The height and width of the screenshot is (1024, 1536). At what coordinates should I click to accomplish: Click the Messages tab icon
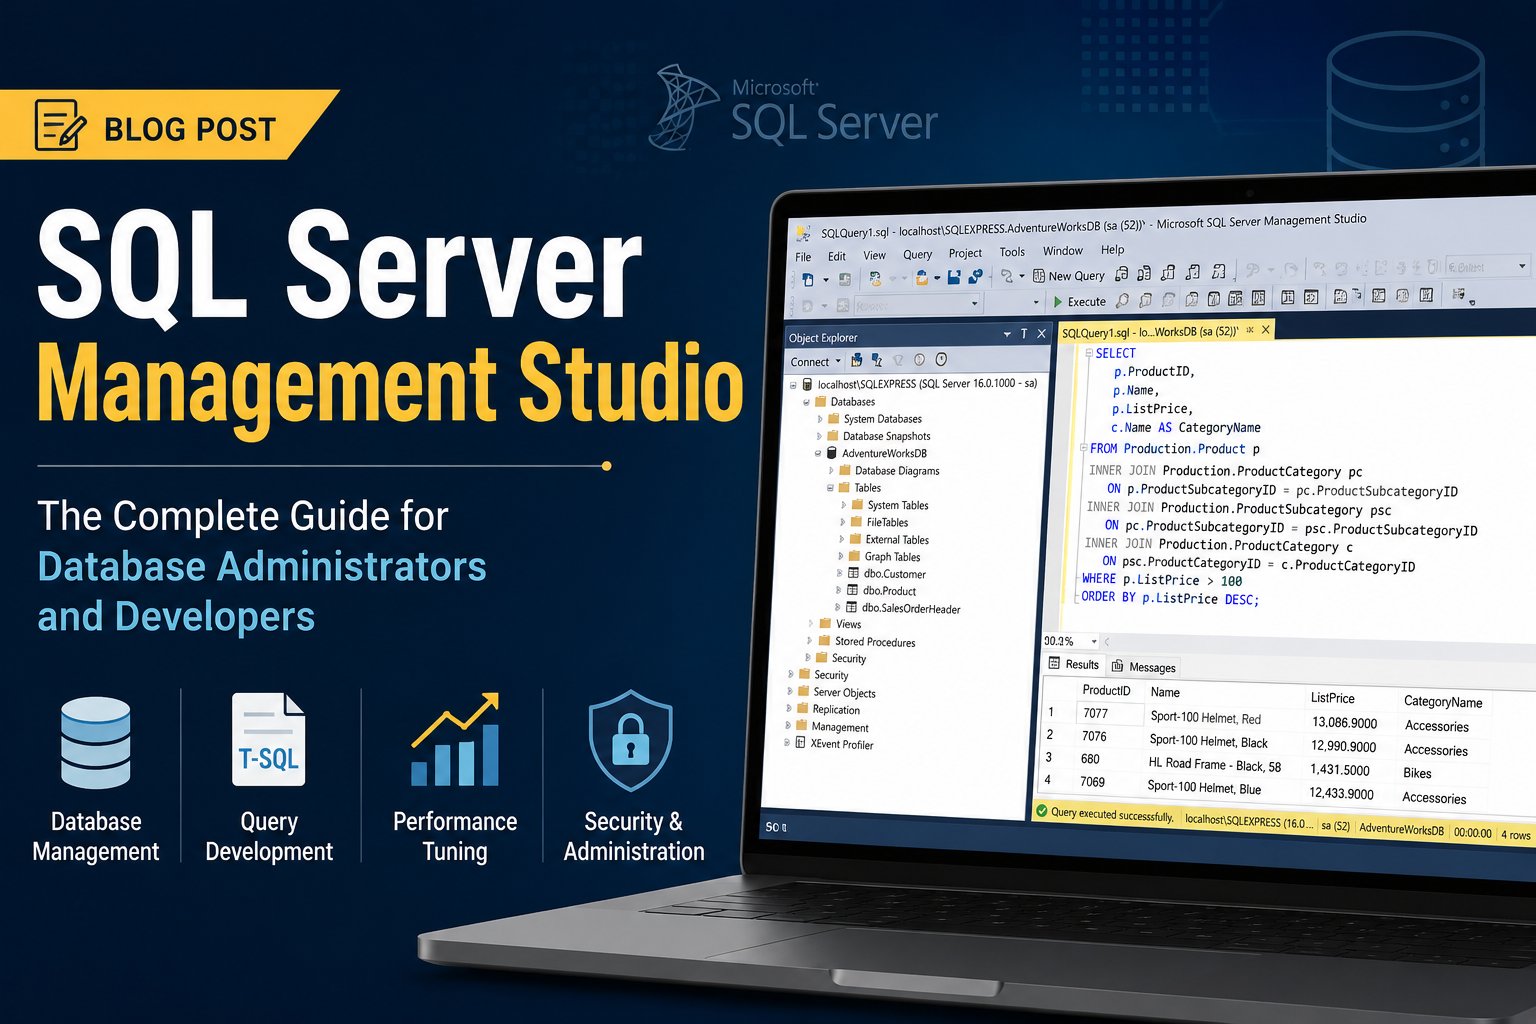point(1118,666)
